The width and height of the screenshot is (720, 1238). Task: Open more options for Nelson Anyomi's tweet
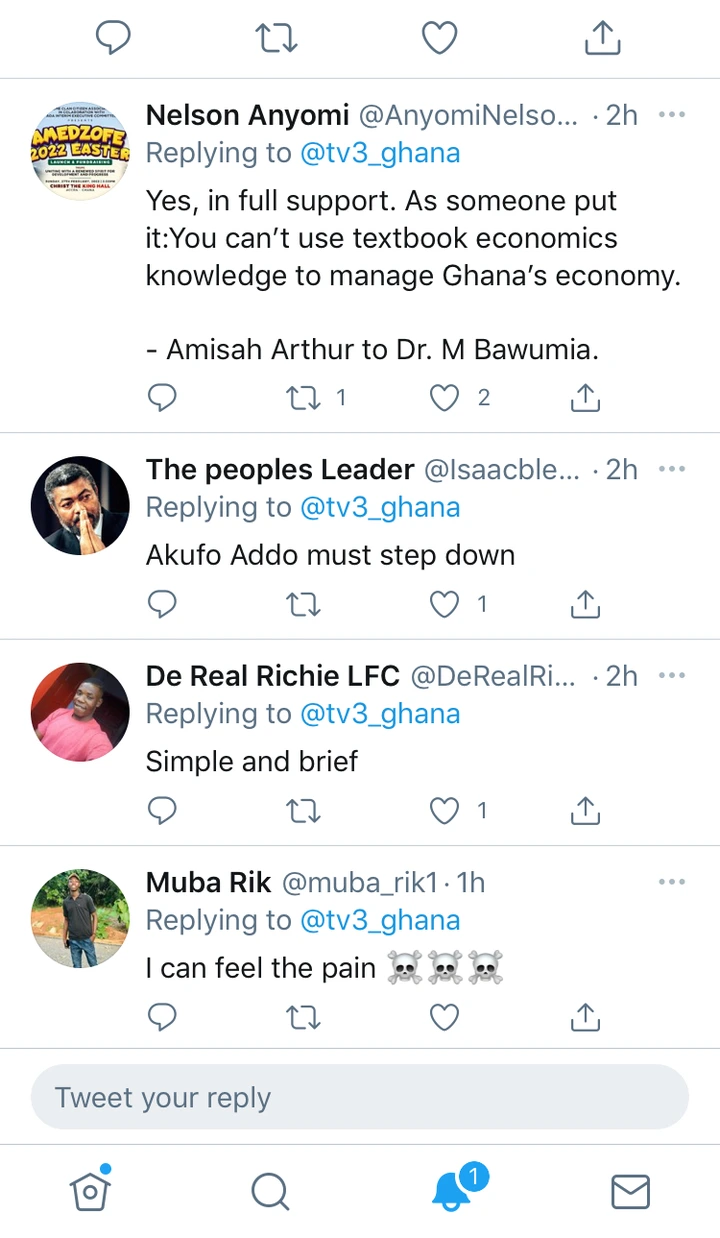pyautogui.click(x=672, y=115)
